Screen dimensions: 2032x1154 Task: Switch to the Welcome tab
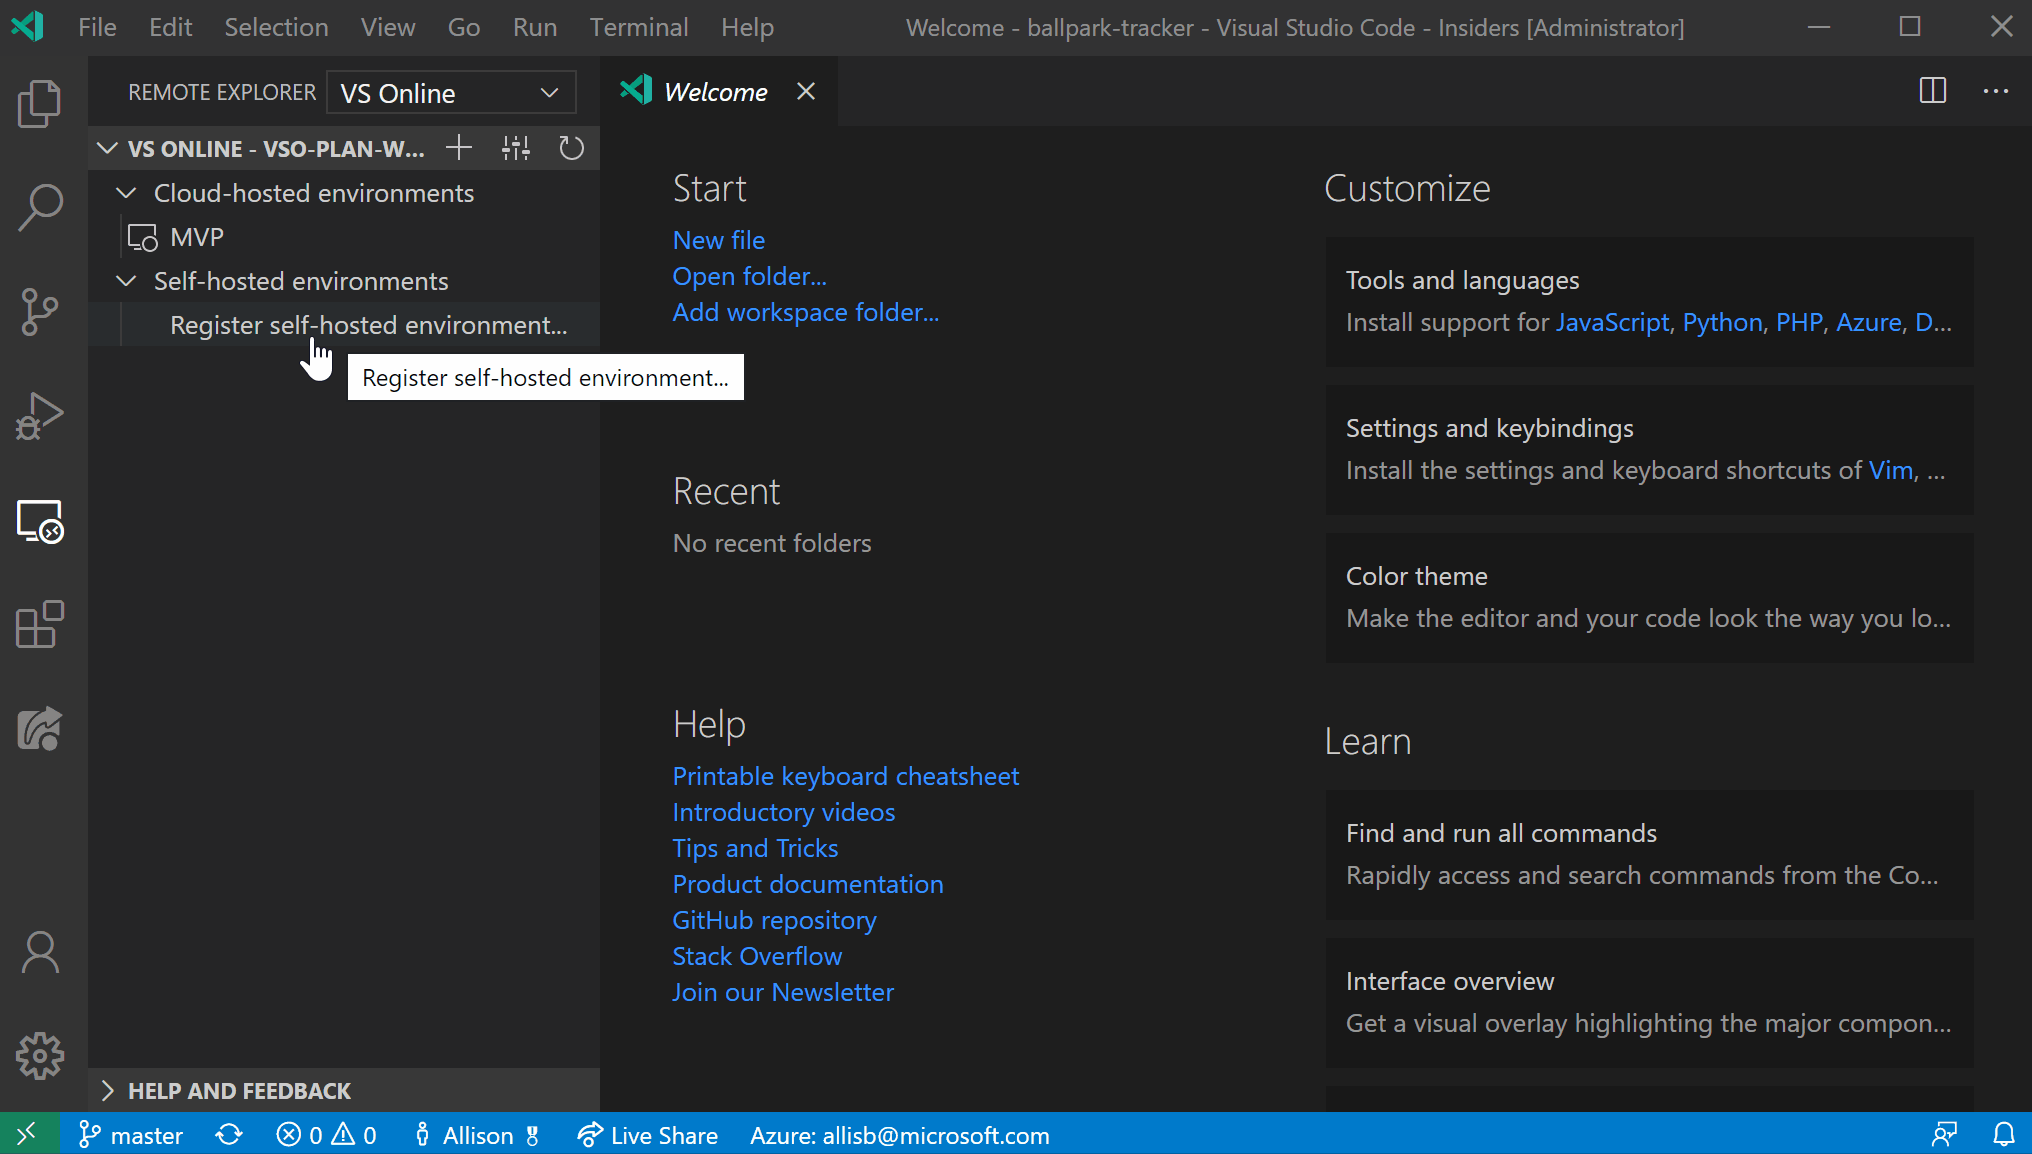716,91
